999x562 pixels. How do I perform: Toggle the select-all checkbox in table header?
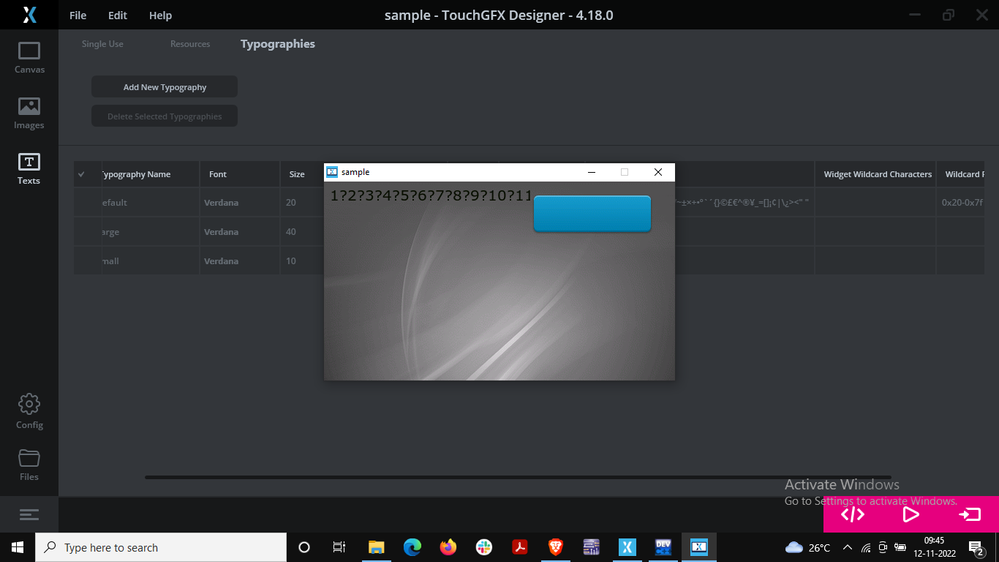pyautogui.click(x=82, y=174)
